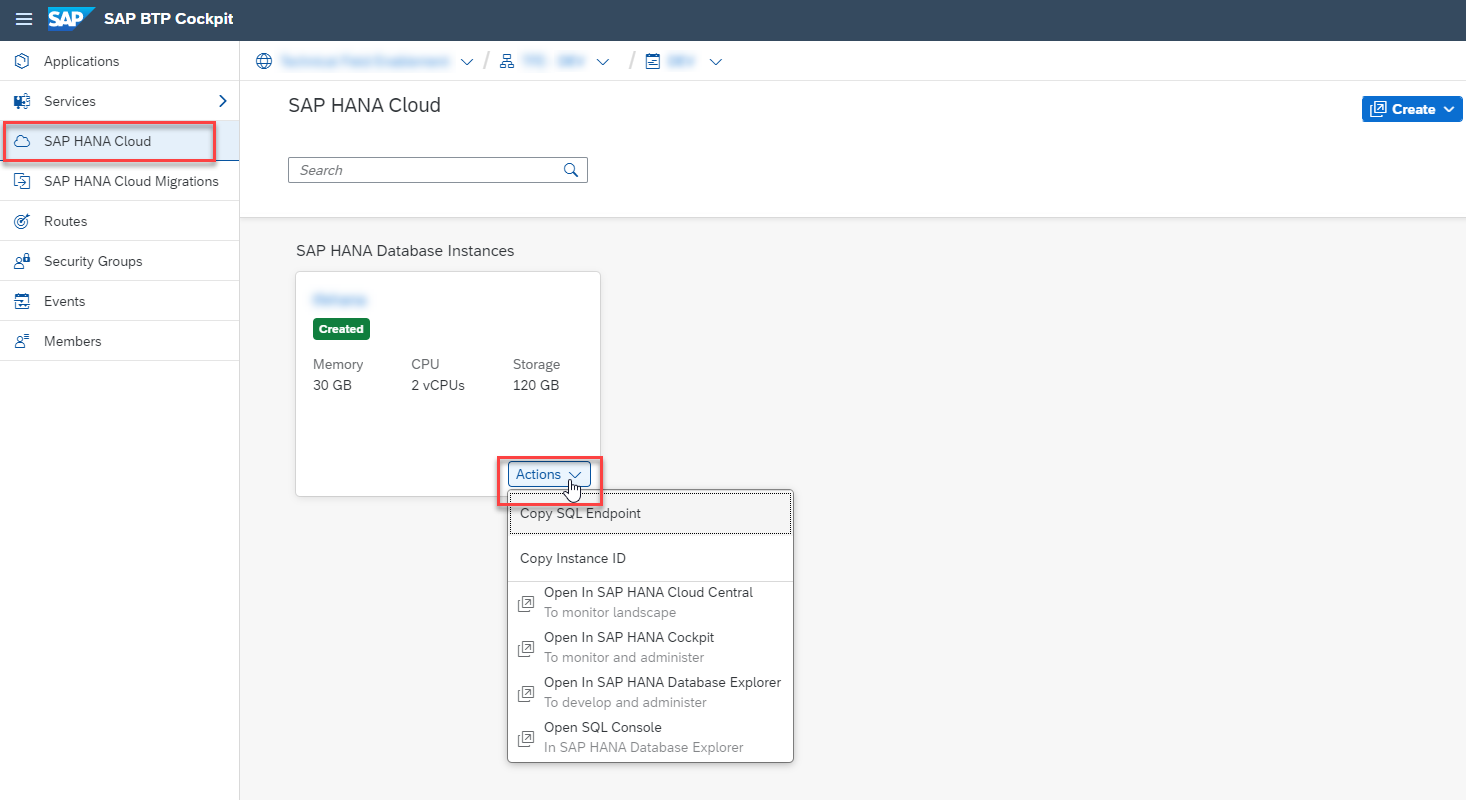Viewport: 1466px width, 800px height.
Task: Click the 30 GB memory value
Action: click(x=332, y=385)
